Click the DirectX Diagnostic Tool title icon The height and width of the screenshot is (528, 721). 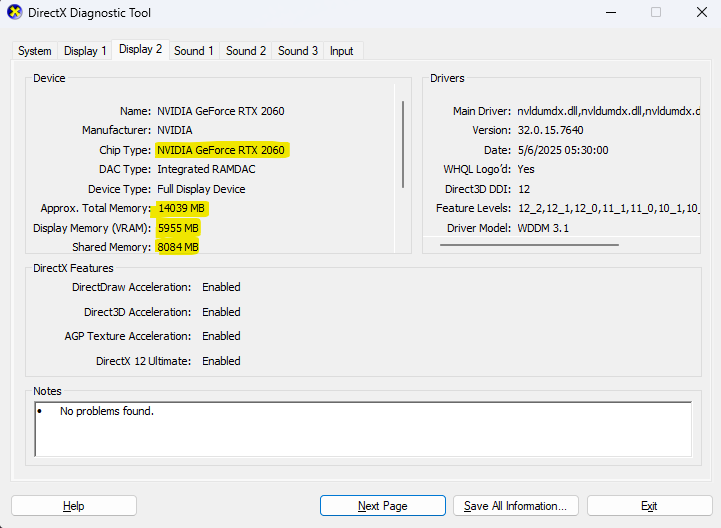click(x=15, y=12)
